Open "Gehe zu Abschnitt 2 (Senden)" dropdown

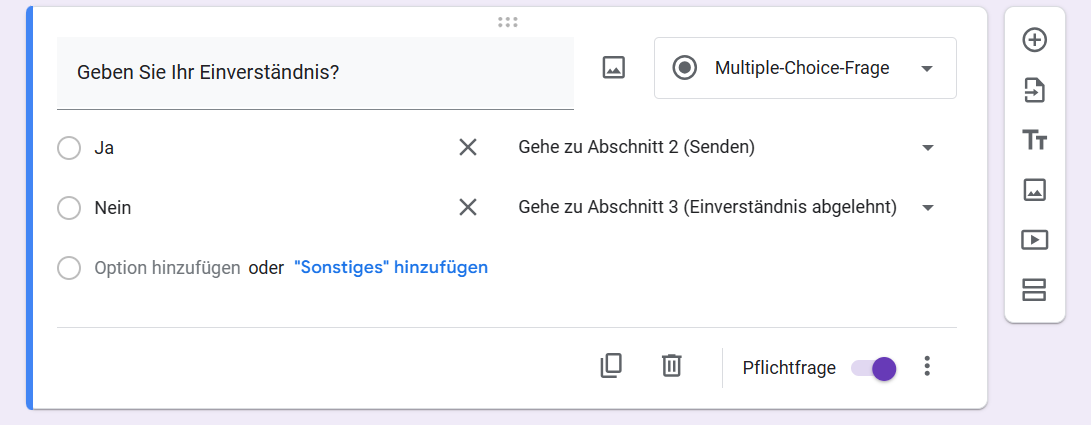pos(726,148)
